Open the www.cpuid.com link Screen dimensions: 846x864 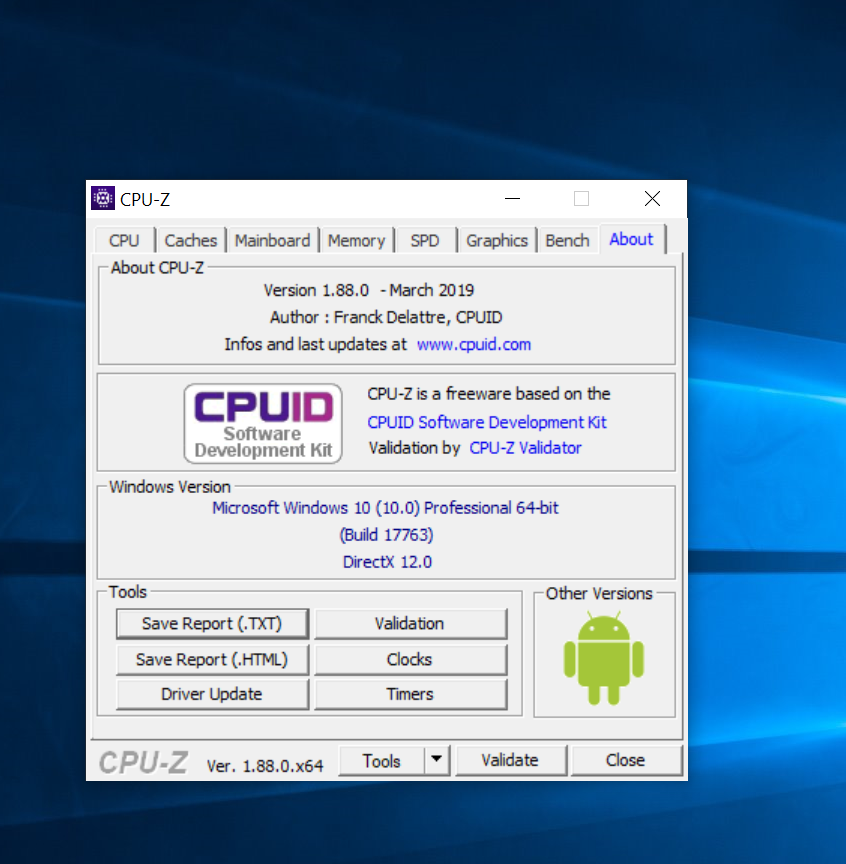pos(474,344)
